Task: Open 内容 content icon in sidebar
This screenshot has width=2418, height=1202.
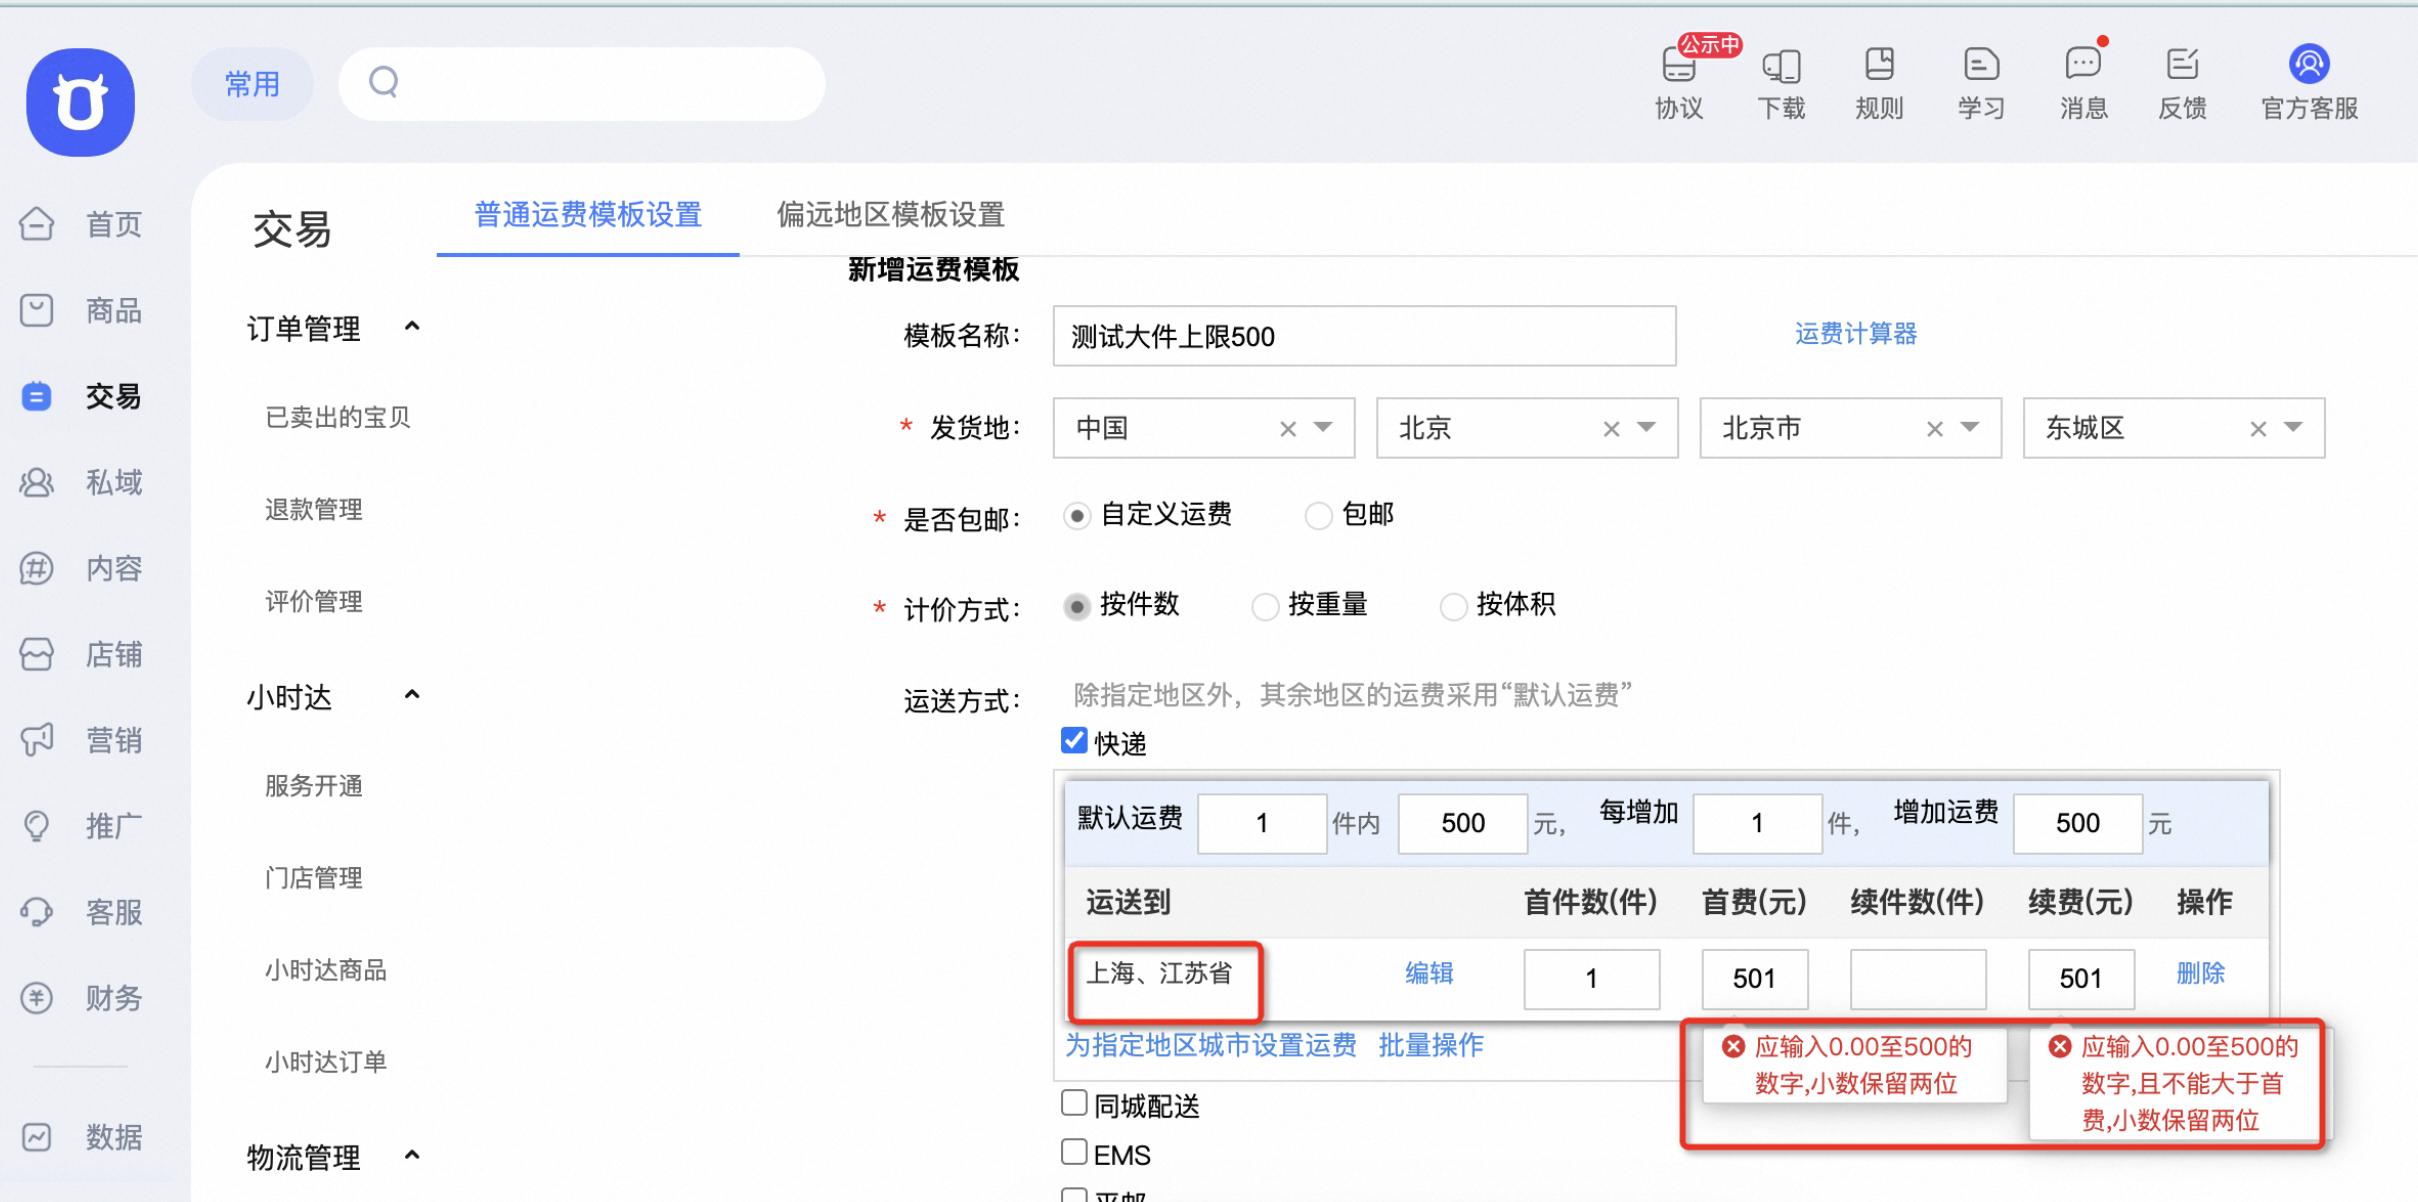Action: click(37, 568)
